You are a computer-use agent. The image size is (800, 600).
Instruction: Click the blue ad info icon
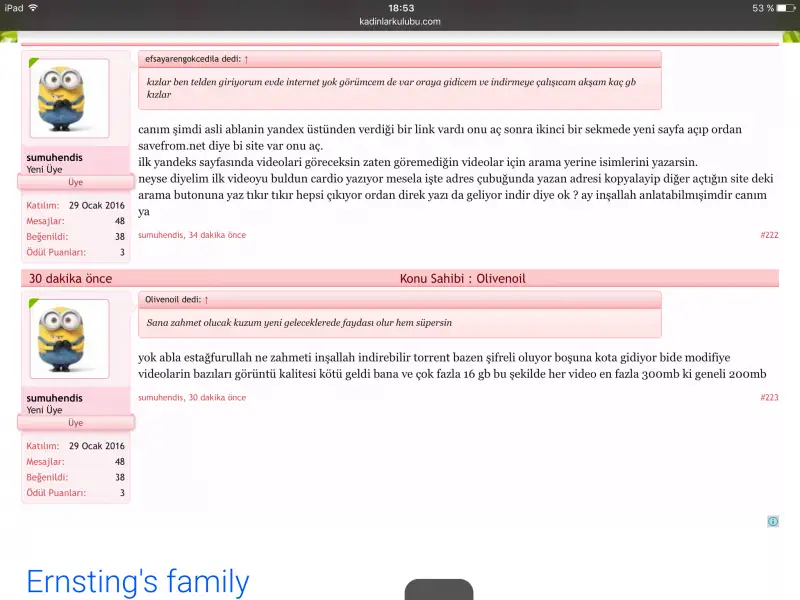773,521
